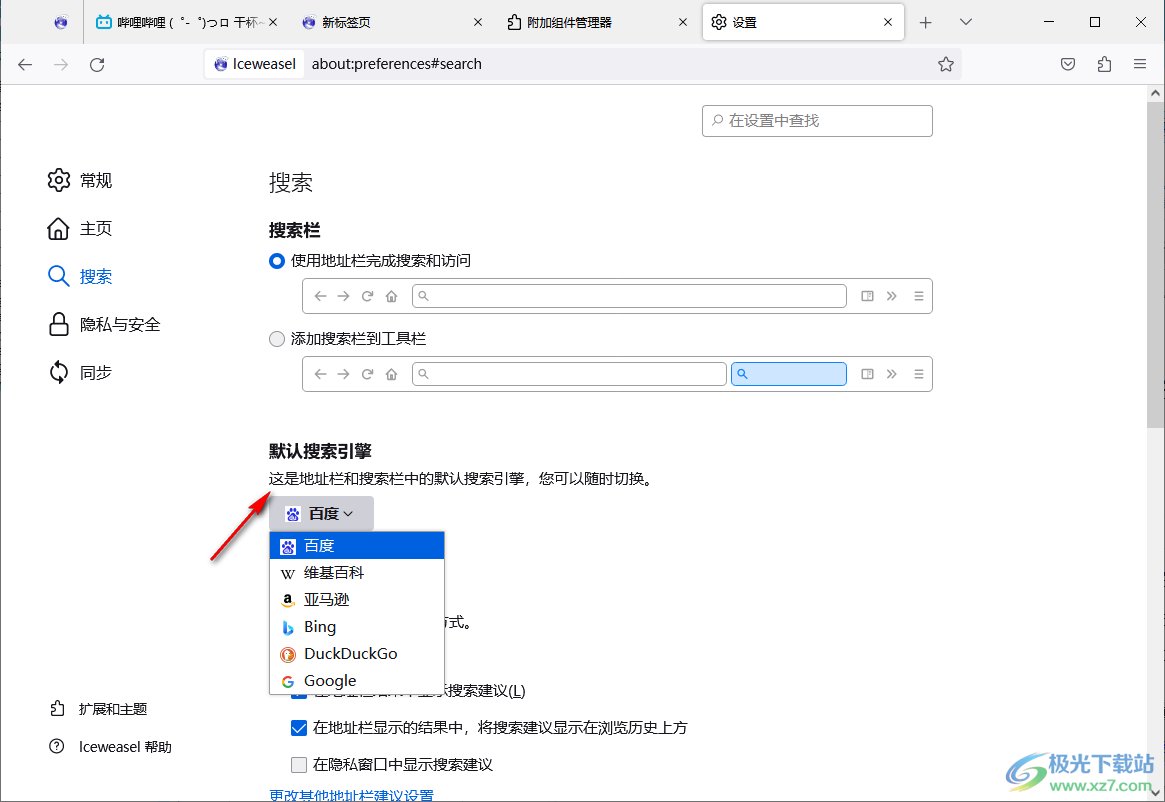
Task: Choose 百度 from the engine list
Action: click(357, 546)
